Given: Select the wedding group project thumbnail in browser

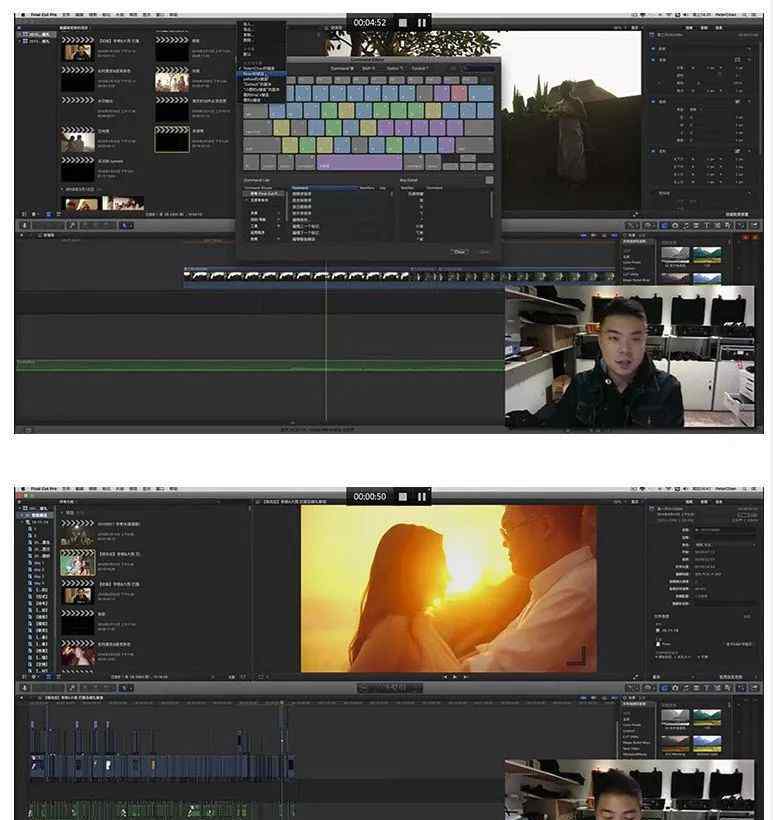Looking at the screenshot, I should point(172,79).
